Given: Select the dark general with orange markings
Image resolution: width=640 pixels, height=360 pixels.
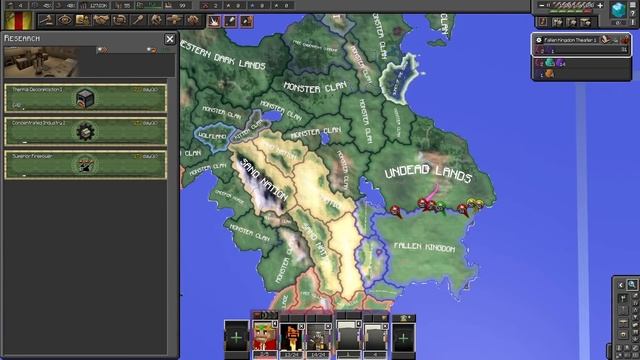Looking at the screenshot, I should click(x=291, y=337).
